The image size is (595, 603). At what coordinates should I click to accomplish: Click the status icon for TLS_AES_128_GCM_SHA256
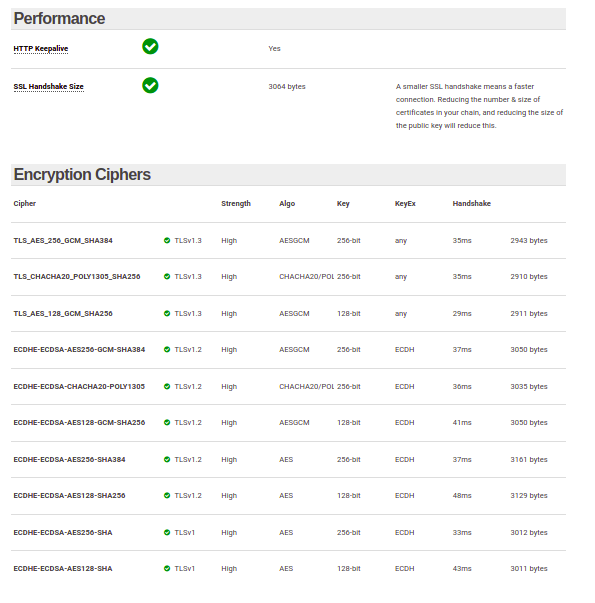pyautogui.click(x=167, y=313)
